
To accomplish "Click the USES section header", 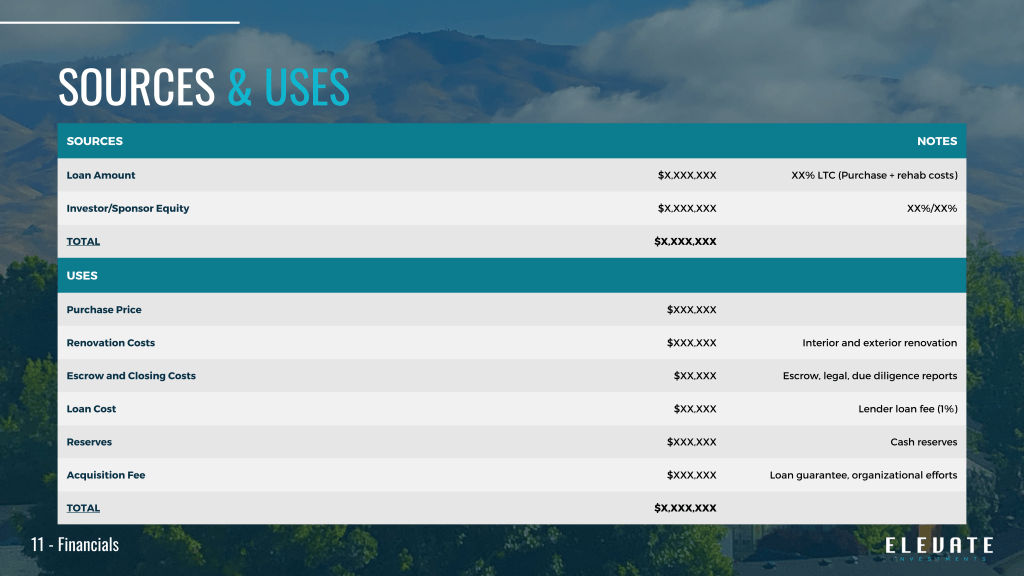I will point(82,275).
